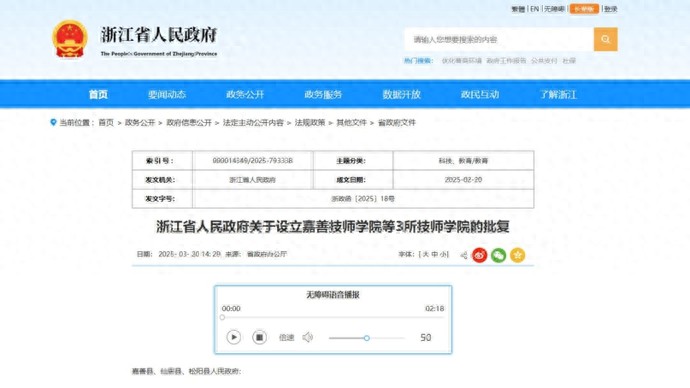Focus the site search input field
Image resolution: width=690 pixels, height=388 pixels.
tap(499, 39)
